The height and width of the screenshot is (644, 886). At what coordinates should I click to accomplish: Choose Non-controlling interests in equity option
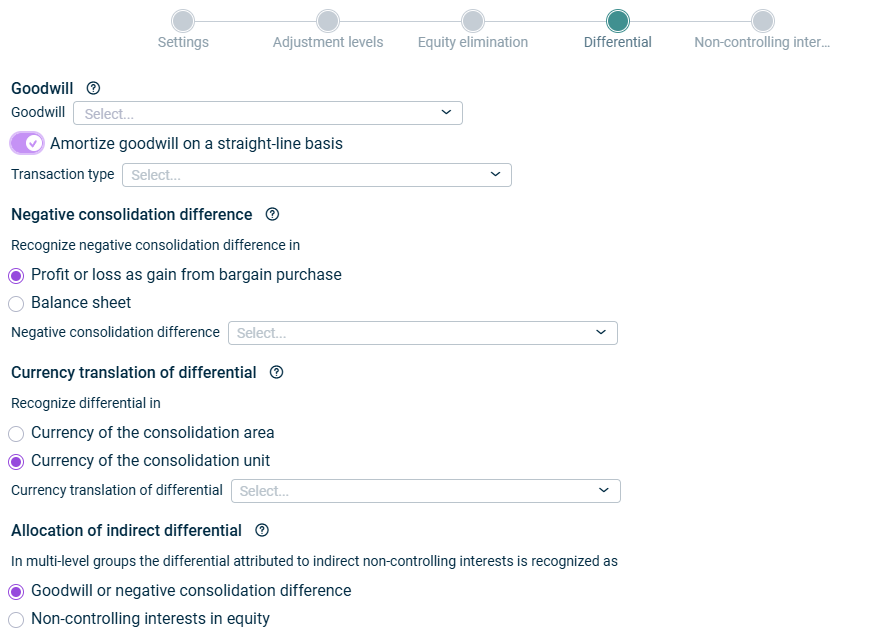pos(16,619)
